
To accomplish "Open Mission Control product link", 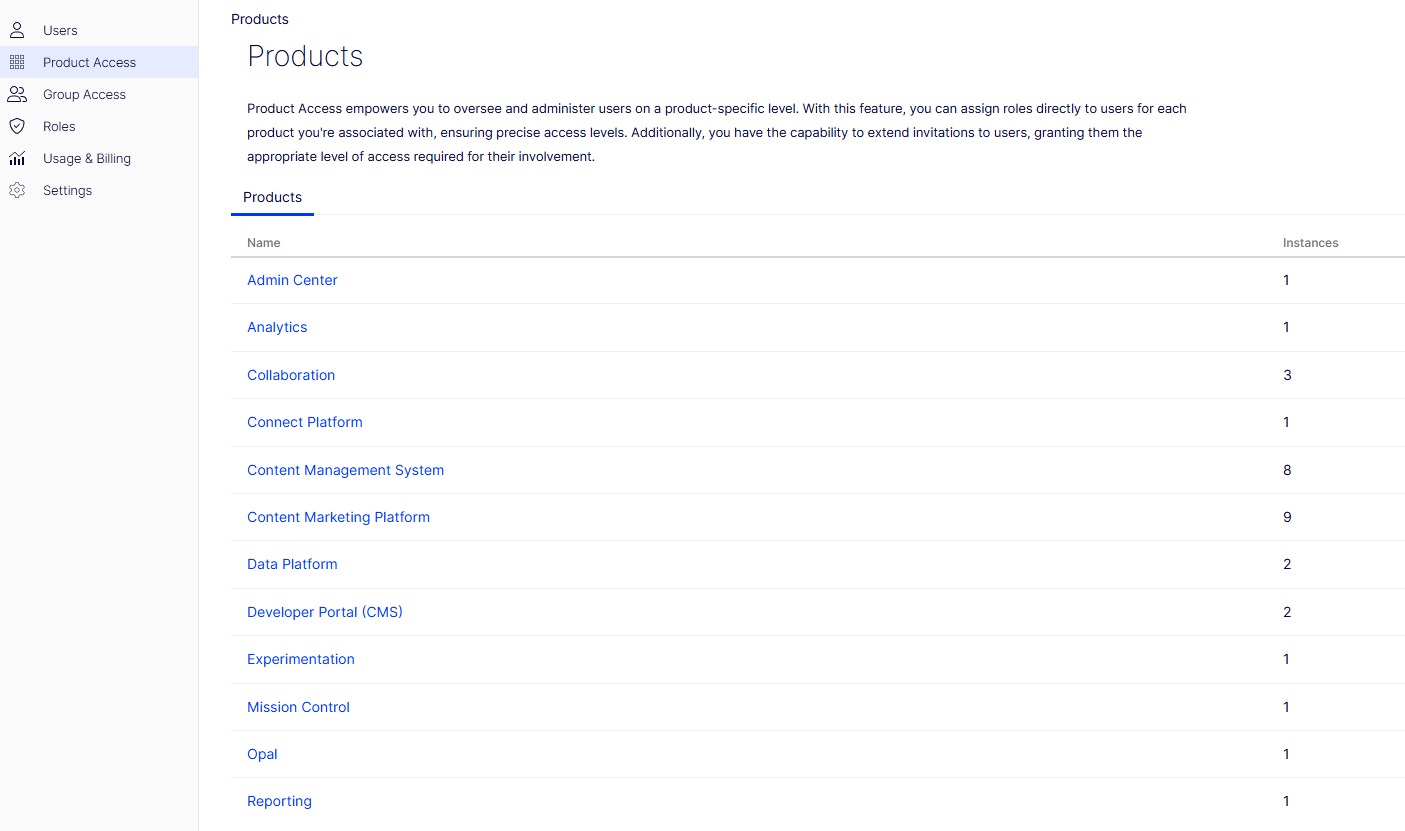I will point(298,707).
